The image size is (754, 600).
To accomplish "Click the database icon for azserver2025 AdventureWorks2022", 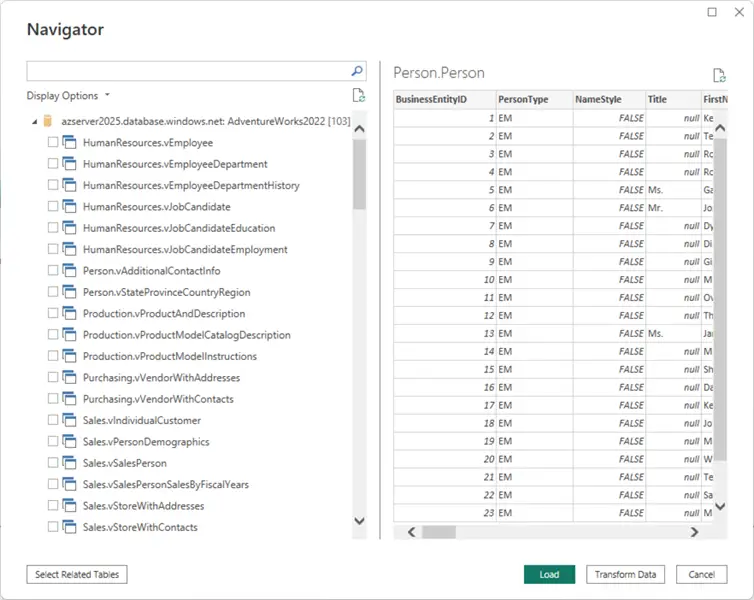I will (x=48, y=121).
